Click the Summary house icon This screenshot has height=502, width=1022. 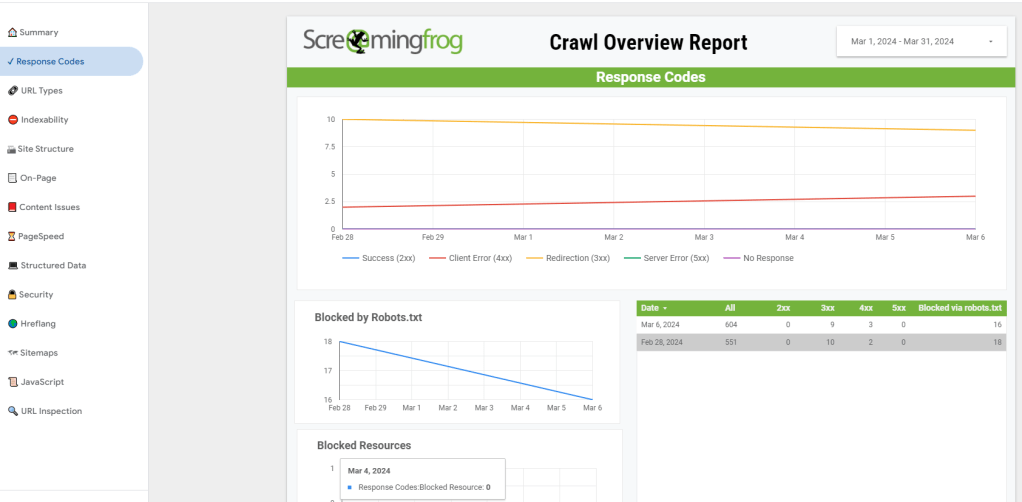[x=12, y=33]
